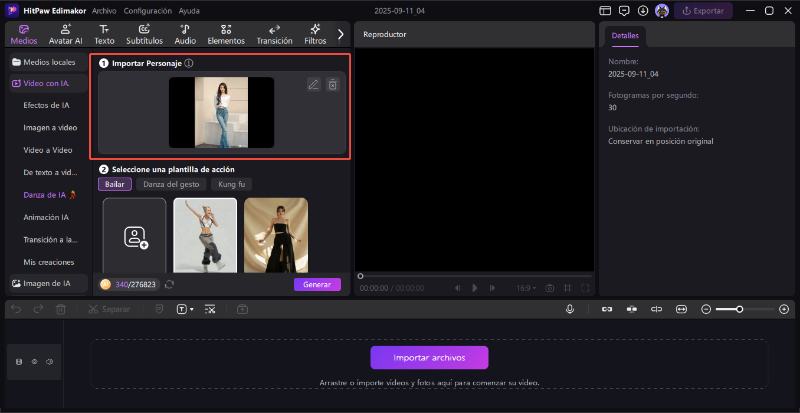This screenshot has height=413, width=800.
Task: Click the player progress bar handle
Action: tap(360, 276)
